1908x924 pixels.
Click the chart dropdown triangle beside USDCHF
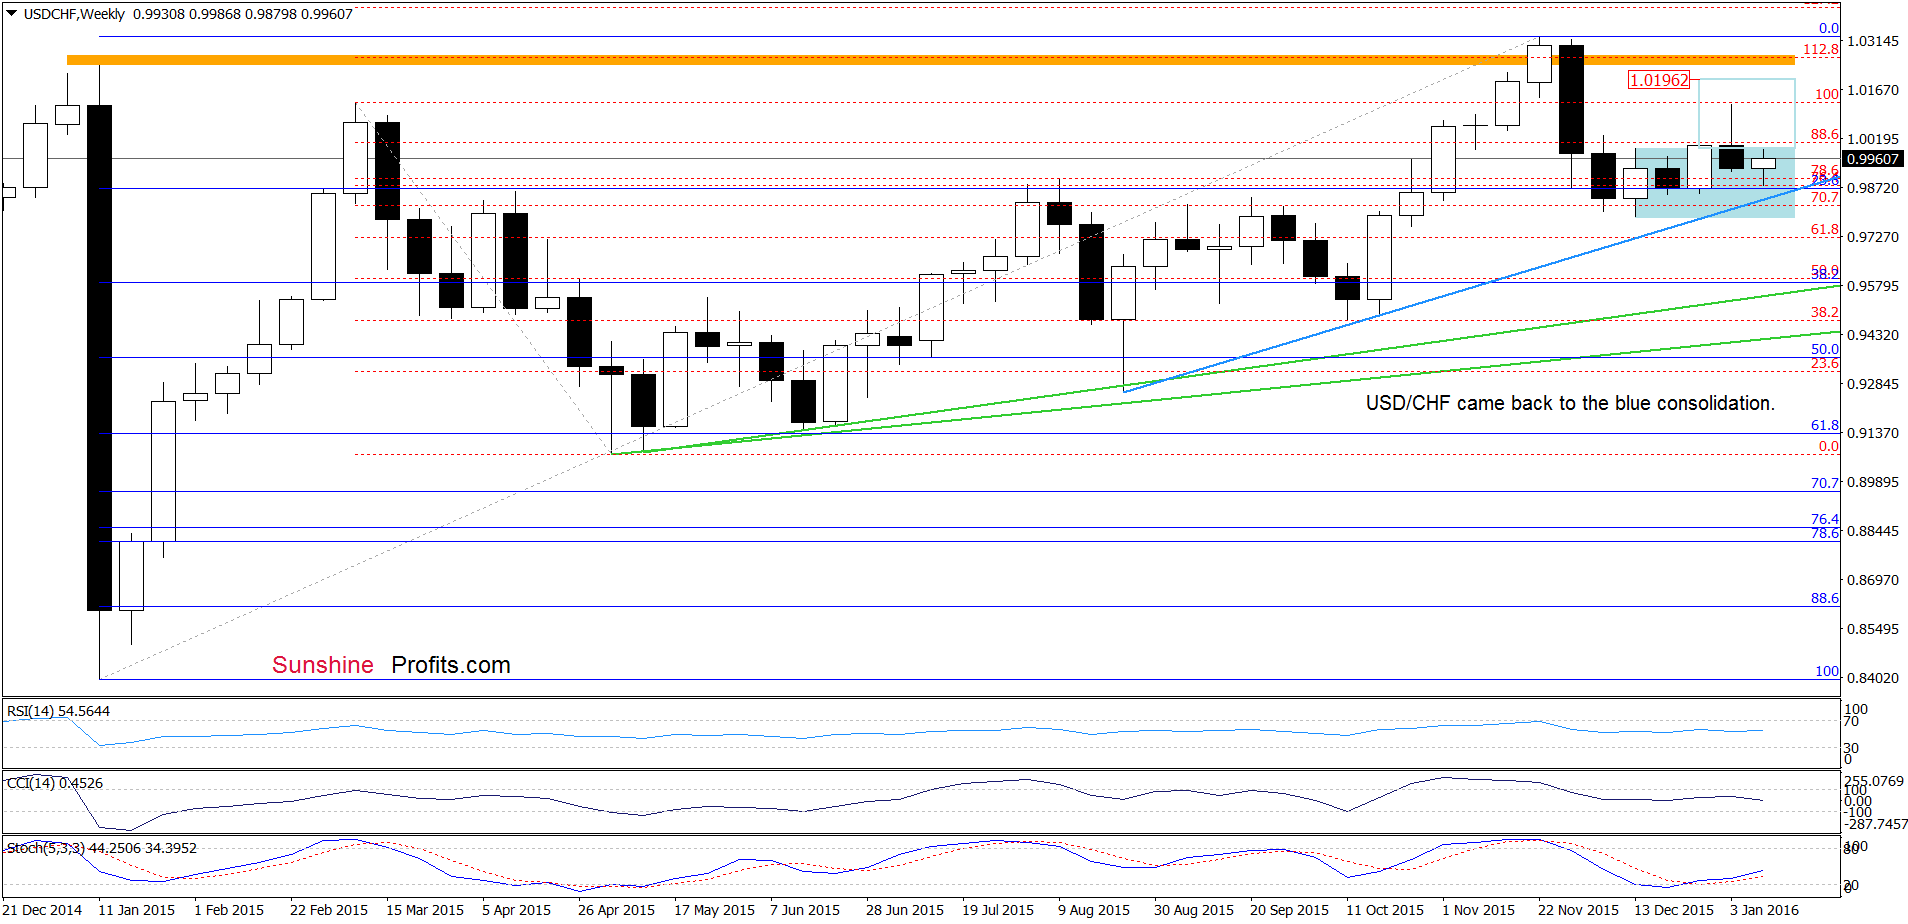pyautogui.click(x=12, y=14)
